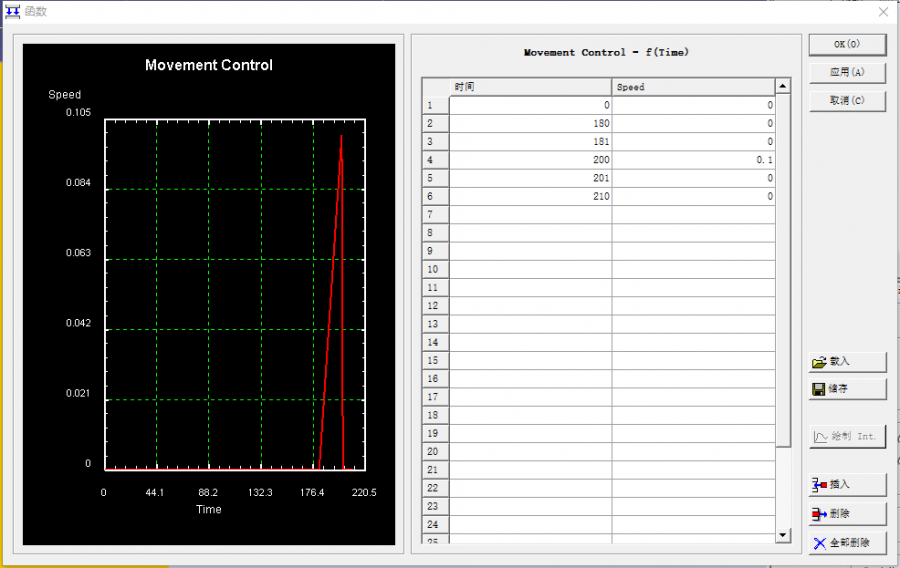The image size is (900, 568).
Task: Click the delete all (全部删除) X icon
Action: click(x=819, y=543)
